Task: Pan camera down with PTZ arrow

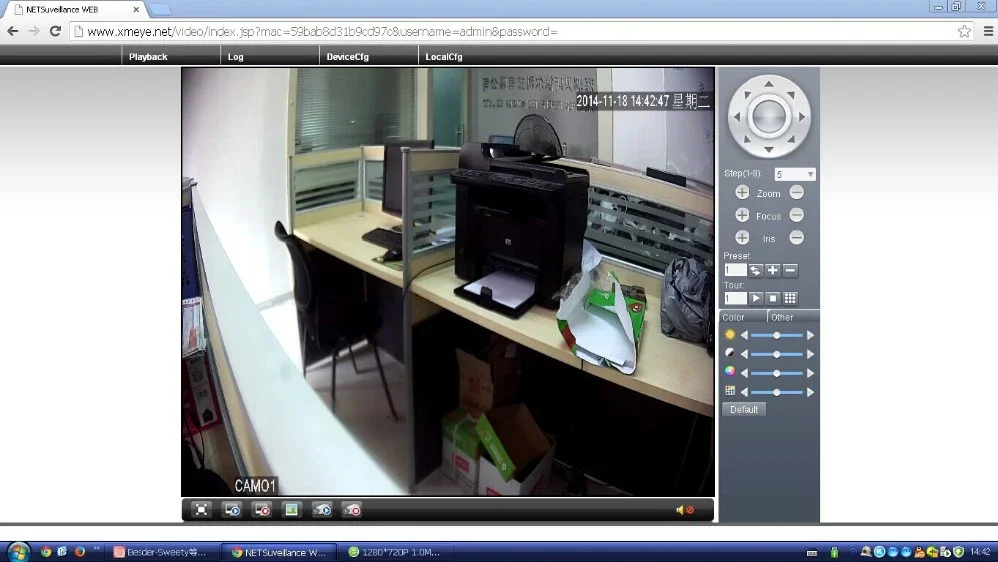Action: [x=769, y=150]
